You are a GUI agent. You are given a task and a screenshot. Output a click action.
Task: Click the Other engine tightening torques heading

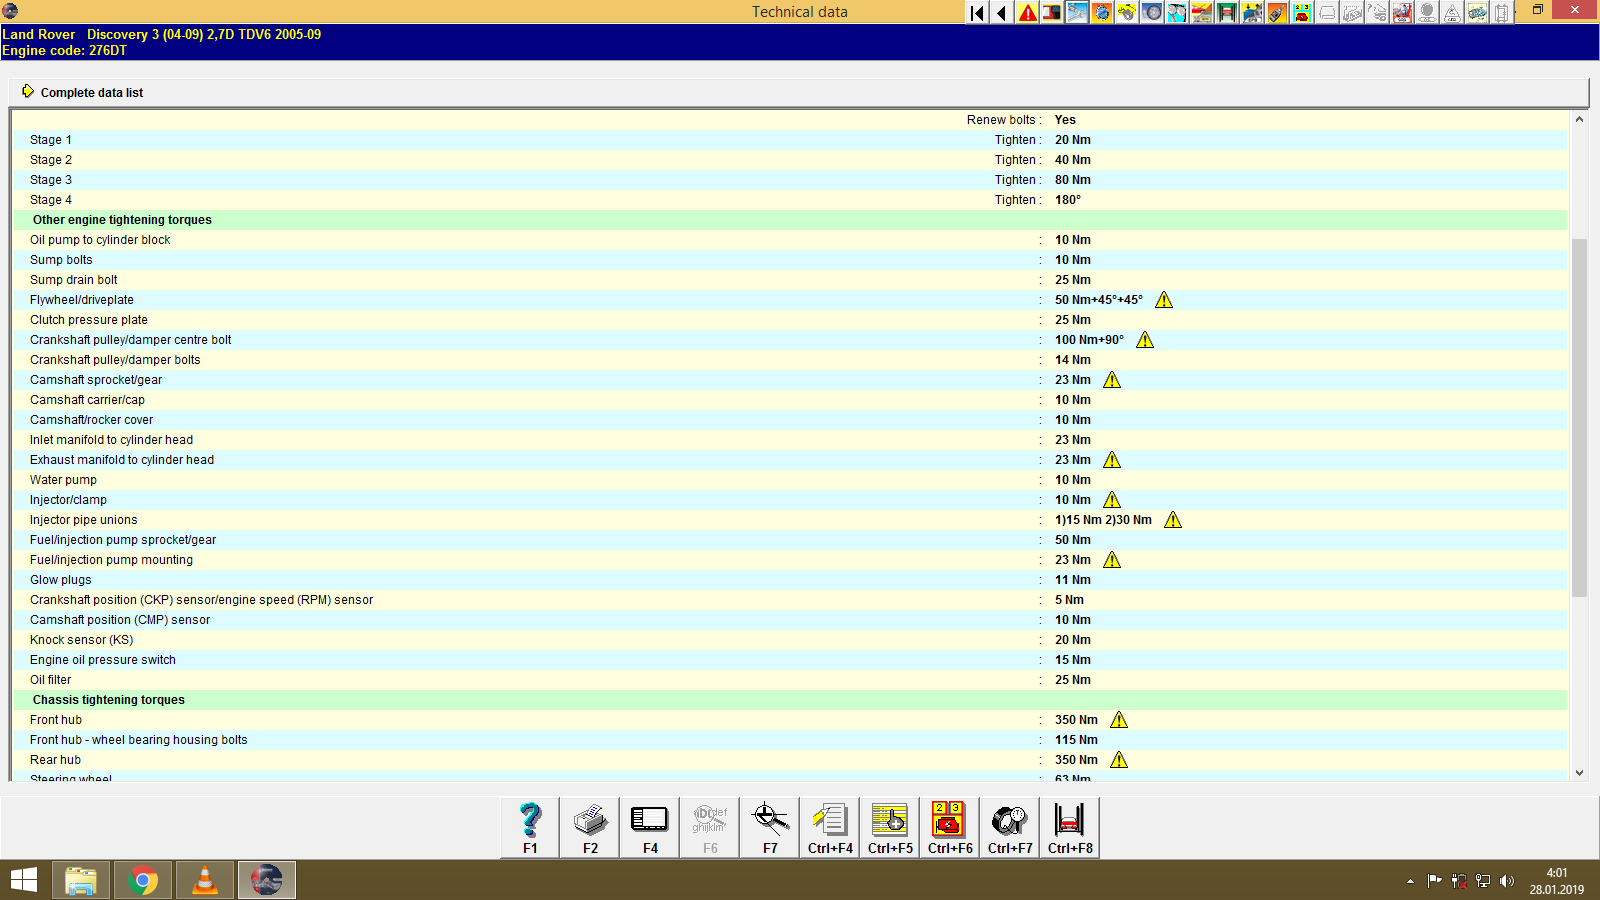pyautogui.click(x=790, y=220)
